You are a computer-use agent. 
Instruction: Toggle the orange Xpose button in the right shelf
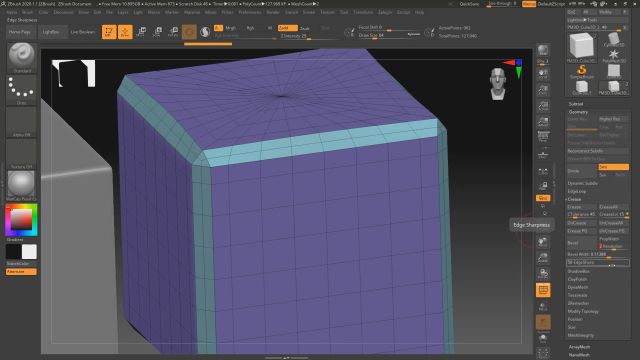pyautogui.click(x=543, y=198)
